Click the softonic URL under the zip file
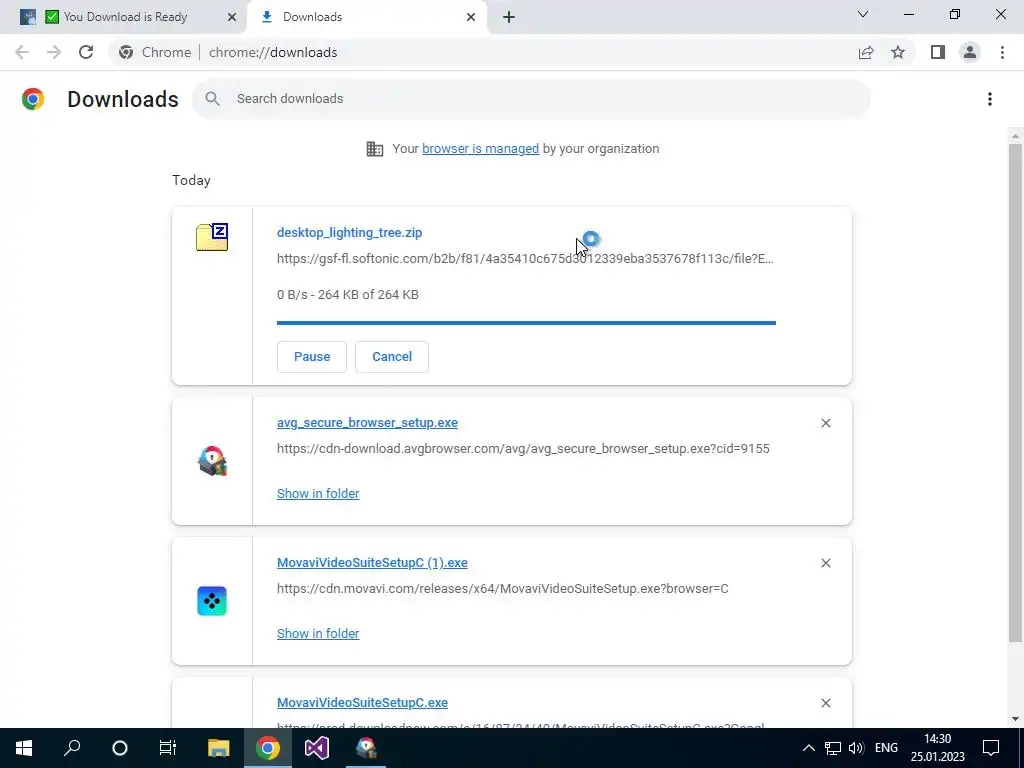This screenshot has width=1024, height=768. [x=525, y=259]
